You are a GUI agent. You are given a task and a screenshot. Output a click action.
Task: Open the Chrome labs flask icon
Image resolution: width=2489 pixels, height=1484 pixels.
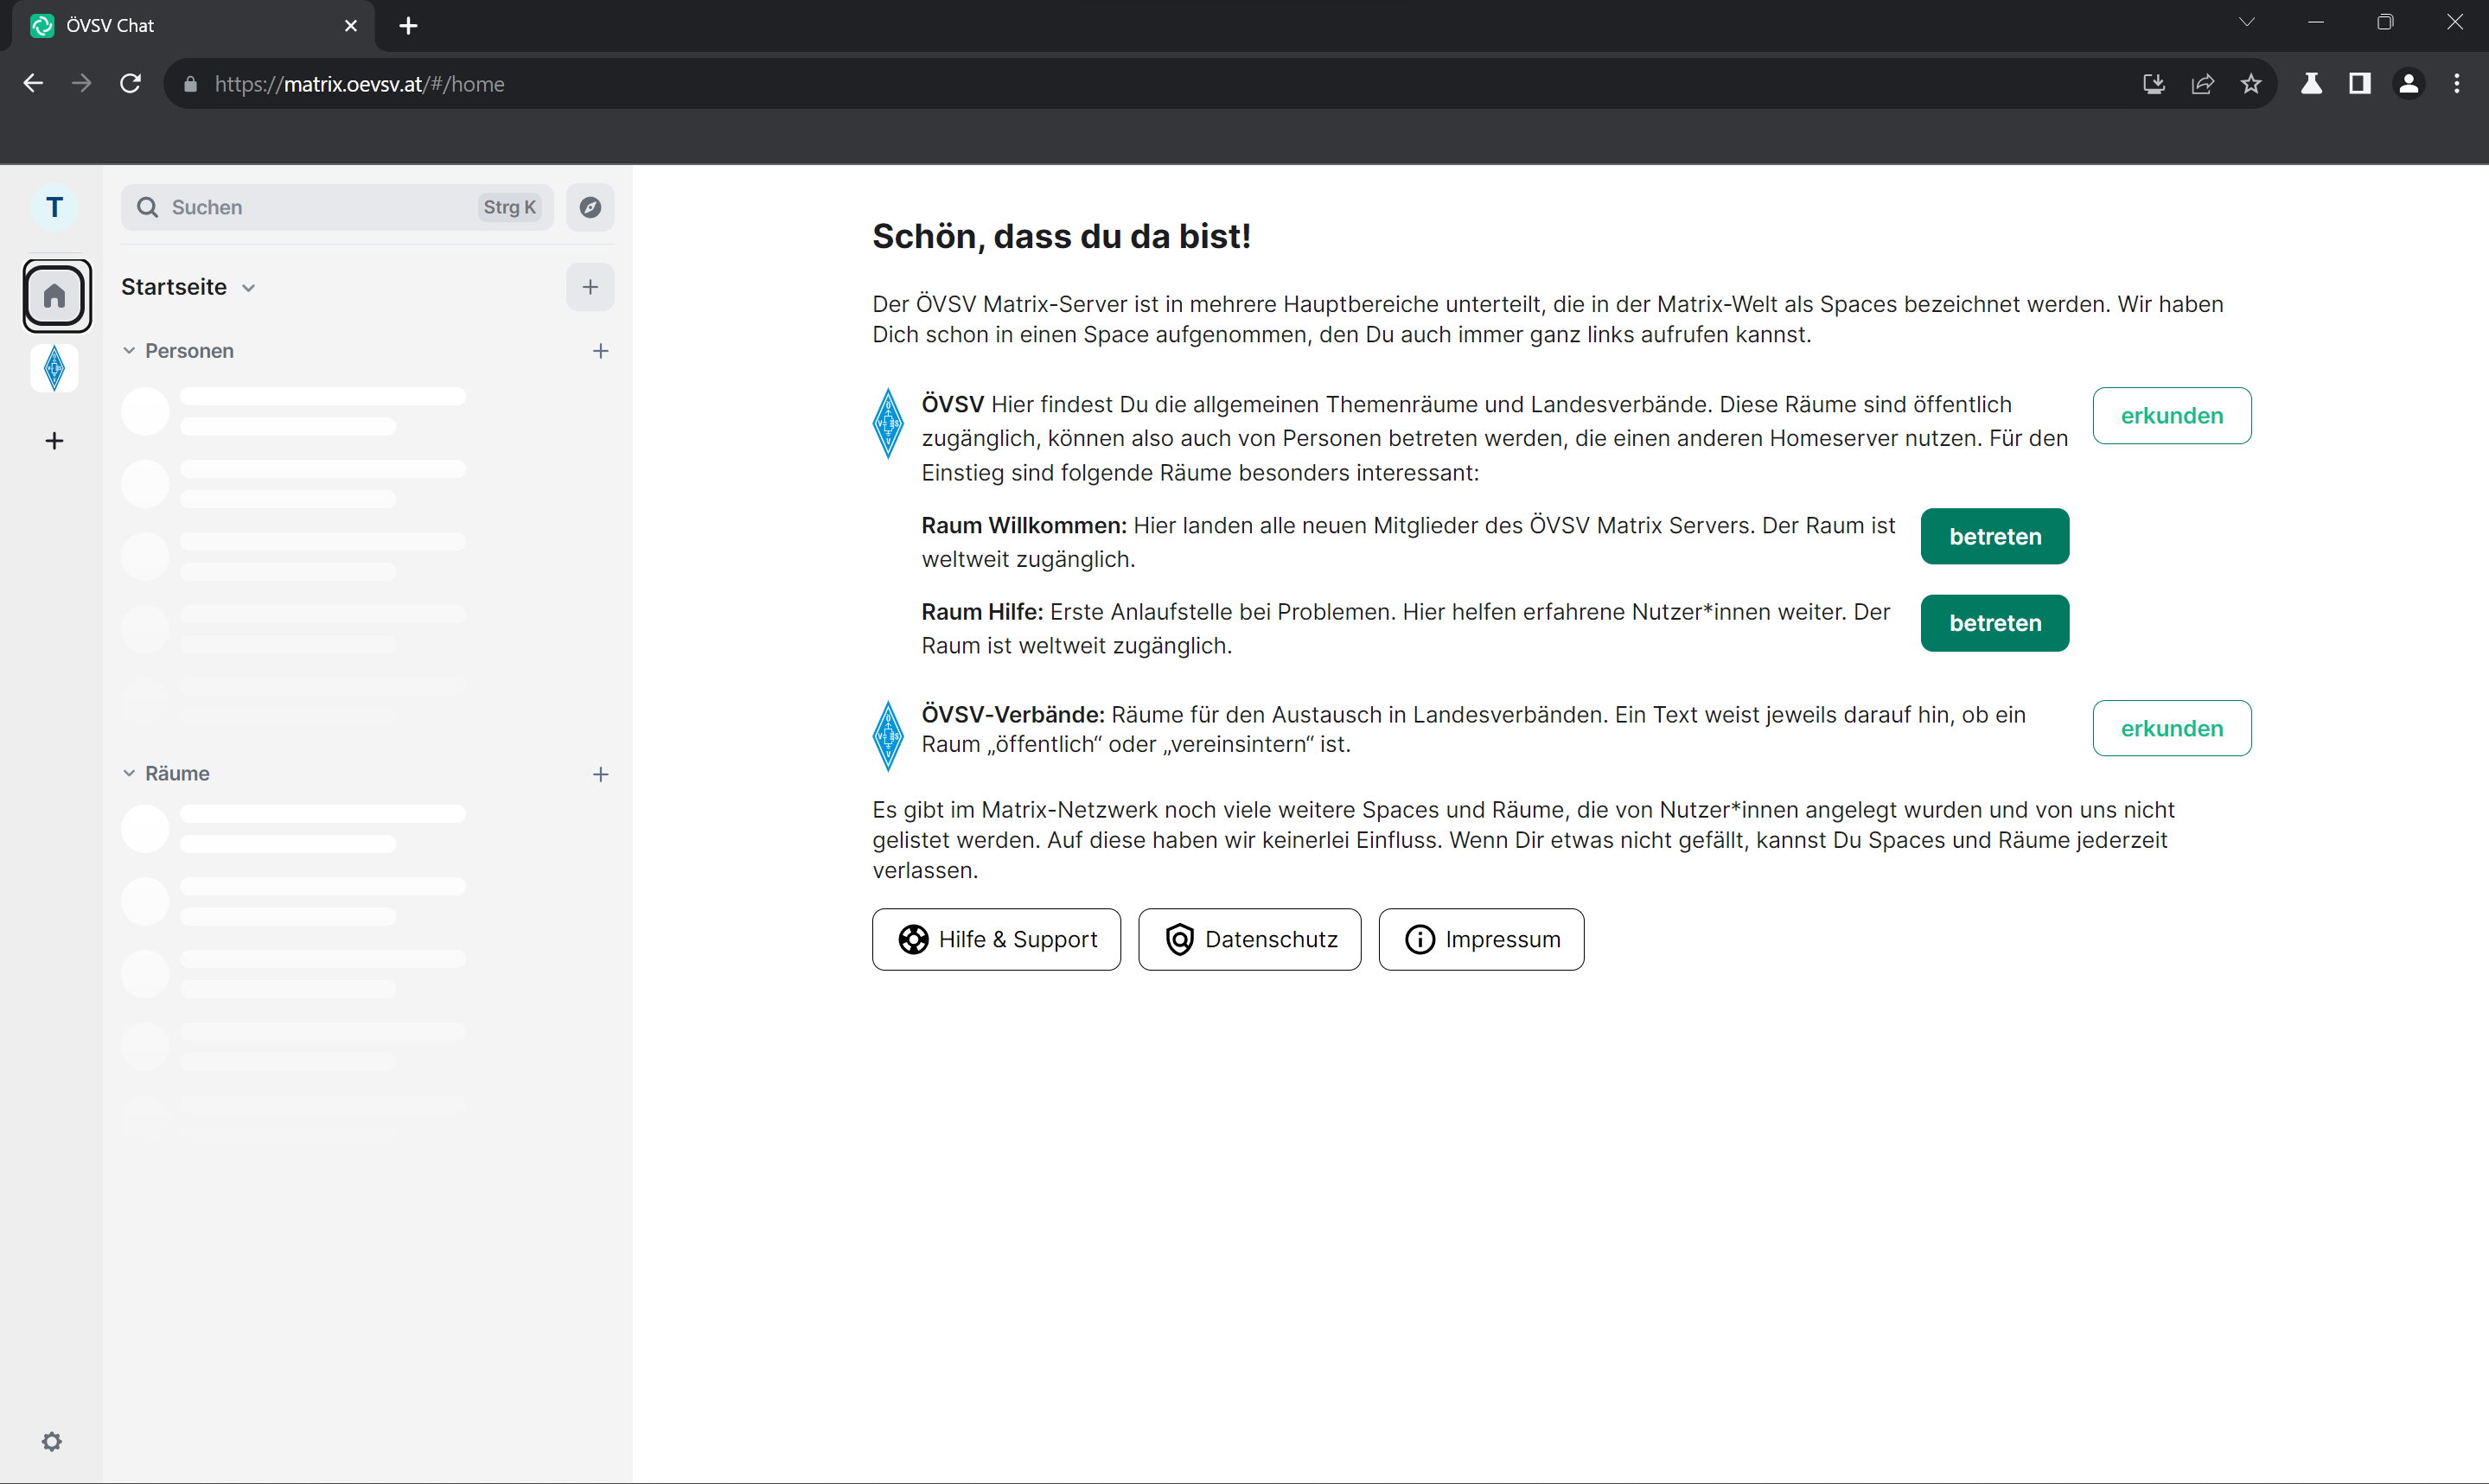tap(2311, 83)
